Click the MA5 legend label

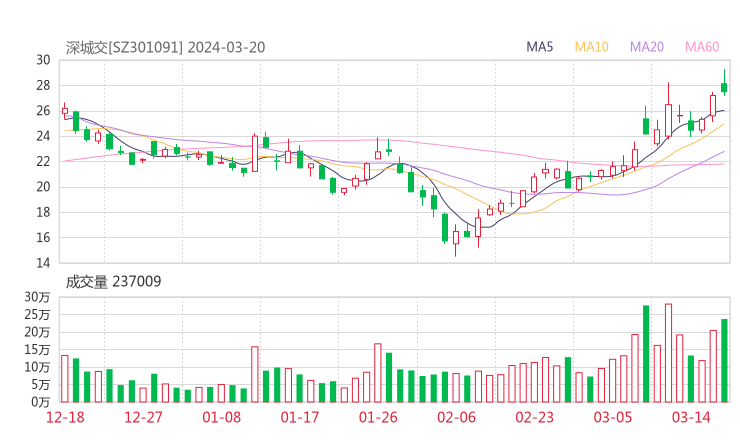[x=539, y=47]
